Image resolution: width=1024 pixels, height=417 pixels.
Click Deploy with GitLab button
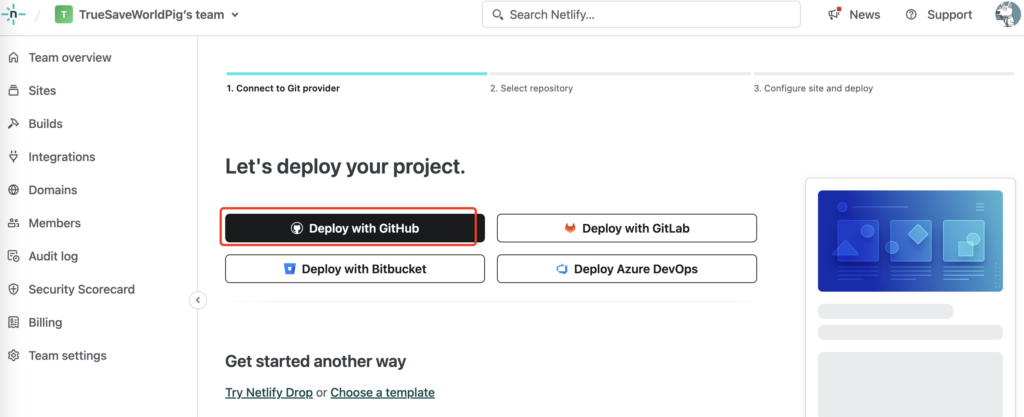pyautogui.click(x=626, y=228)
